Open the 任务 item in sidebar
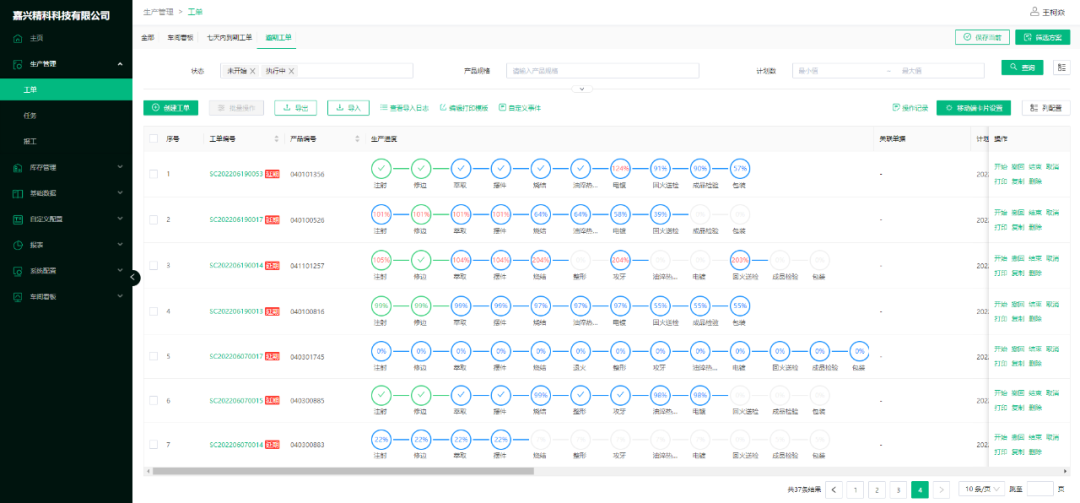1080x503 pixels. [x=30, y=115]
